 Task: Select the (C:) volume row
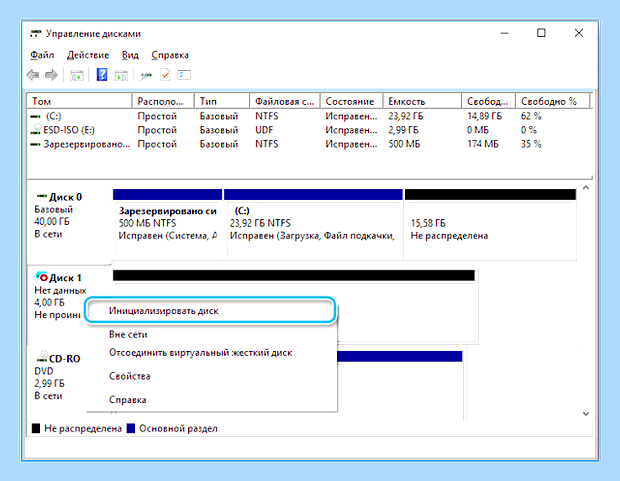[309, 116]
